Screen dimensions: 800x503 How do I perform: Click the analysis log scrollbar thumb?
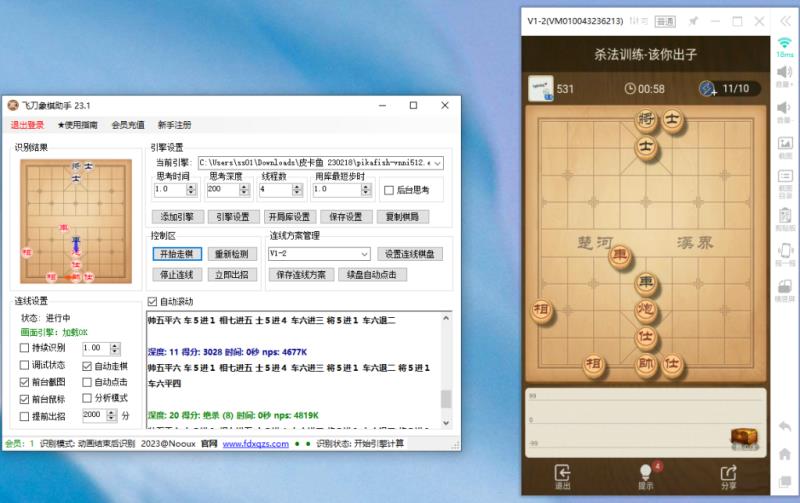tap(446, 399)
